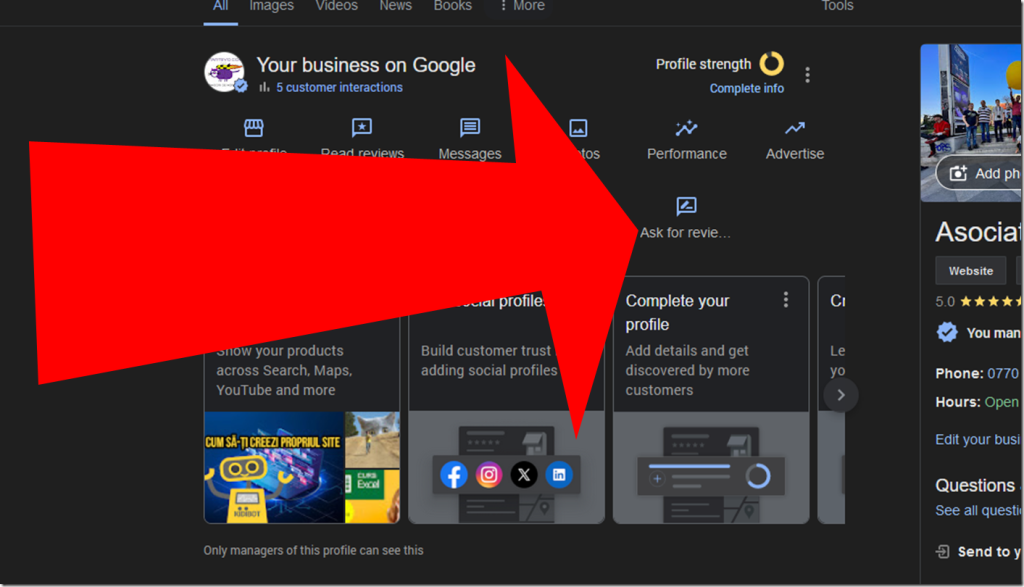Click the Complete your profile card title
The image size is (1024, 587).
click(x=677, y=313)
